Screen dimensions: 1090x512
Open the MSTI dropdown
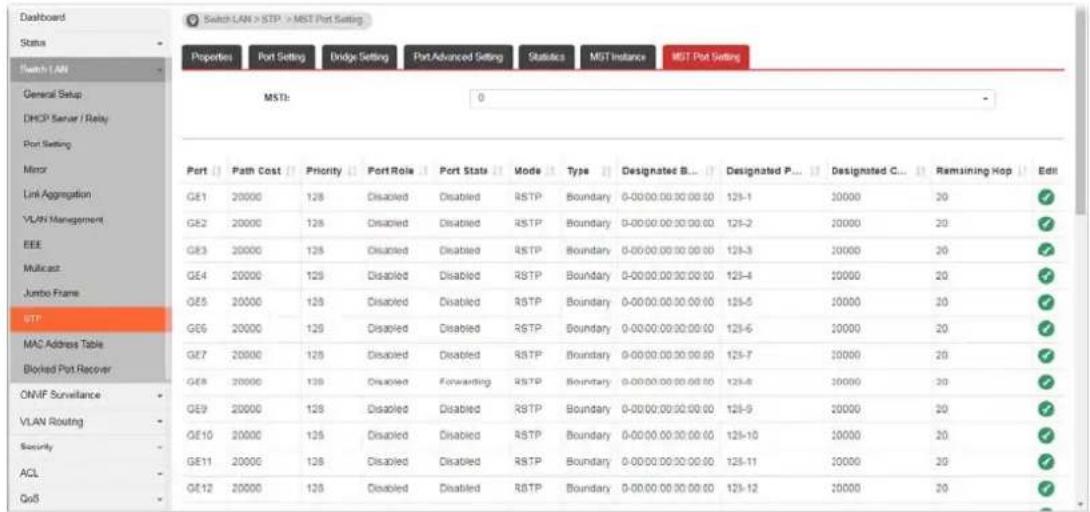tap(733, 99)
